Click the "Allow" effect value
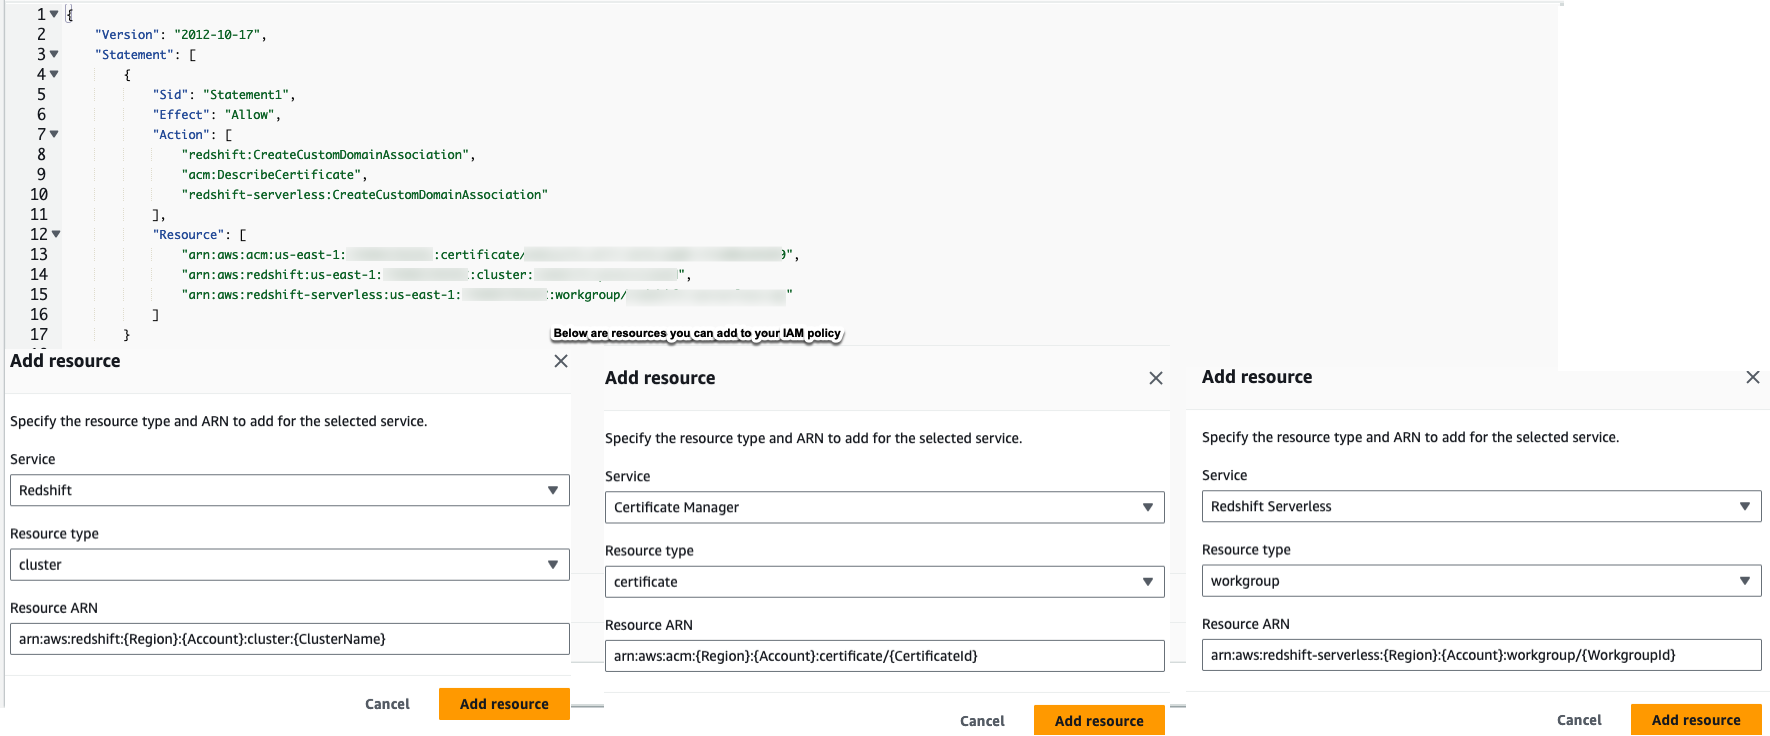 pyautogui.click(x=249, y=115)
